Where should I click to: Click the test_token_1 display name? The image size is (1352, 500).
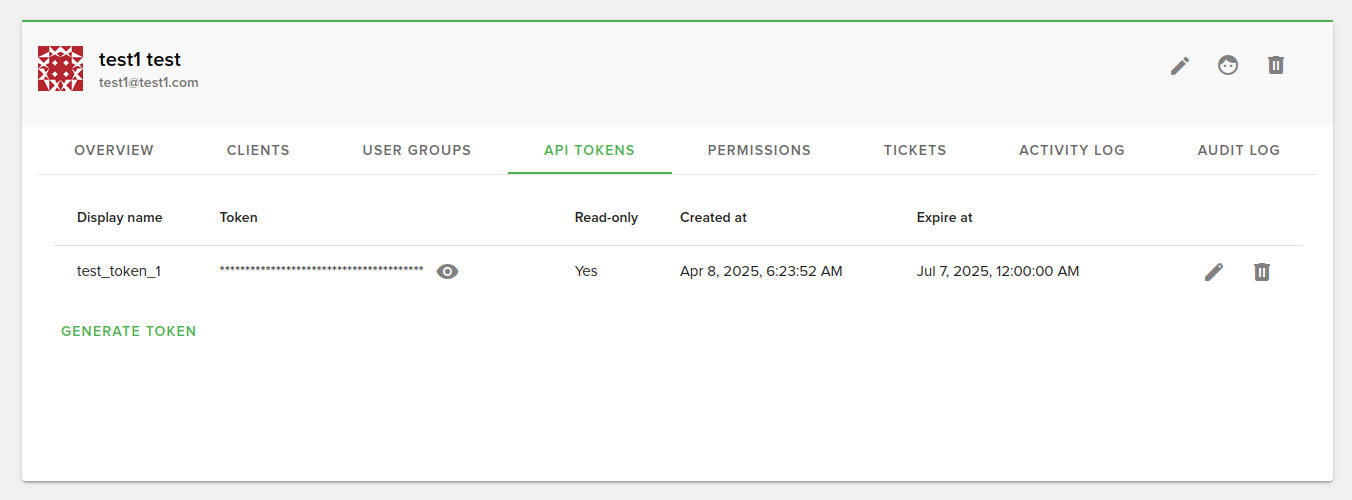(x=119, y=271)
